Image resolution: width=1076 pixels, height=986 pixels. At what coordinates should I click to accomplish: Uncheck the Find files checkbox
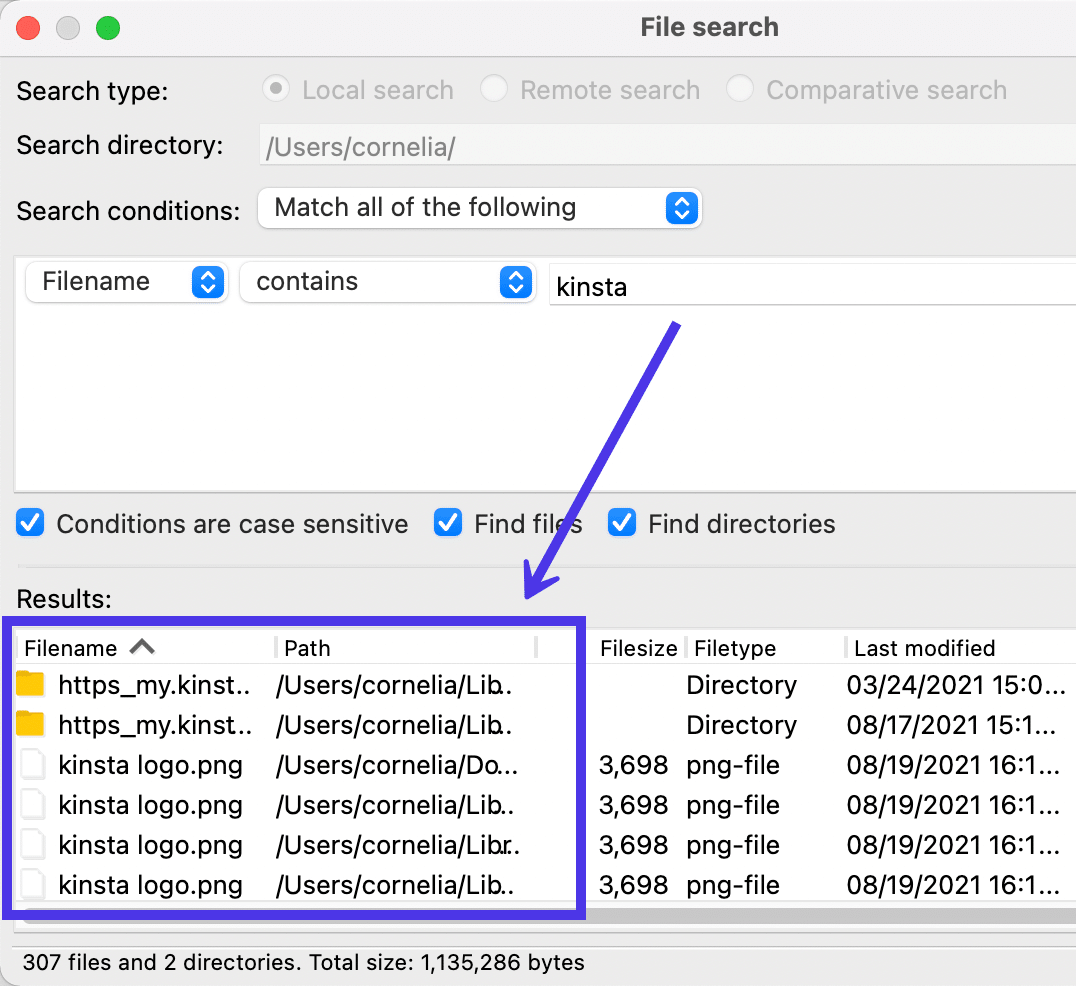(x=449, y=523)
